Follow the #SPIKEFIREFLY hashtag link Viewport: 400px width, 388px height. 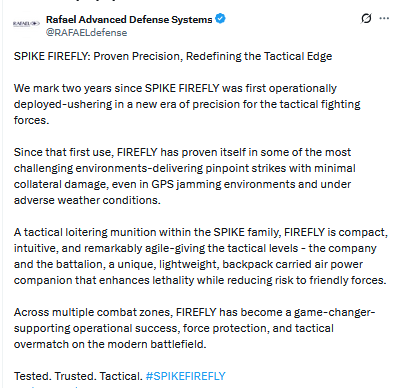click(x=186, y=376)
